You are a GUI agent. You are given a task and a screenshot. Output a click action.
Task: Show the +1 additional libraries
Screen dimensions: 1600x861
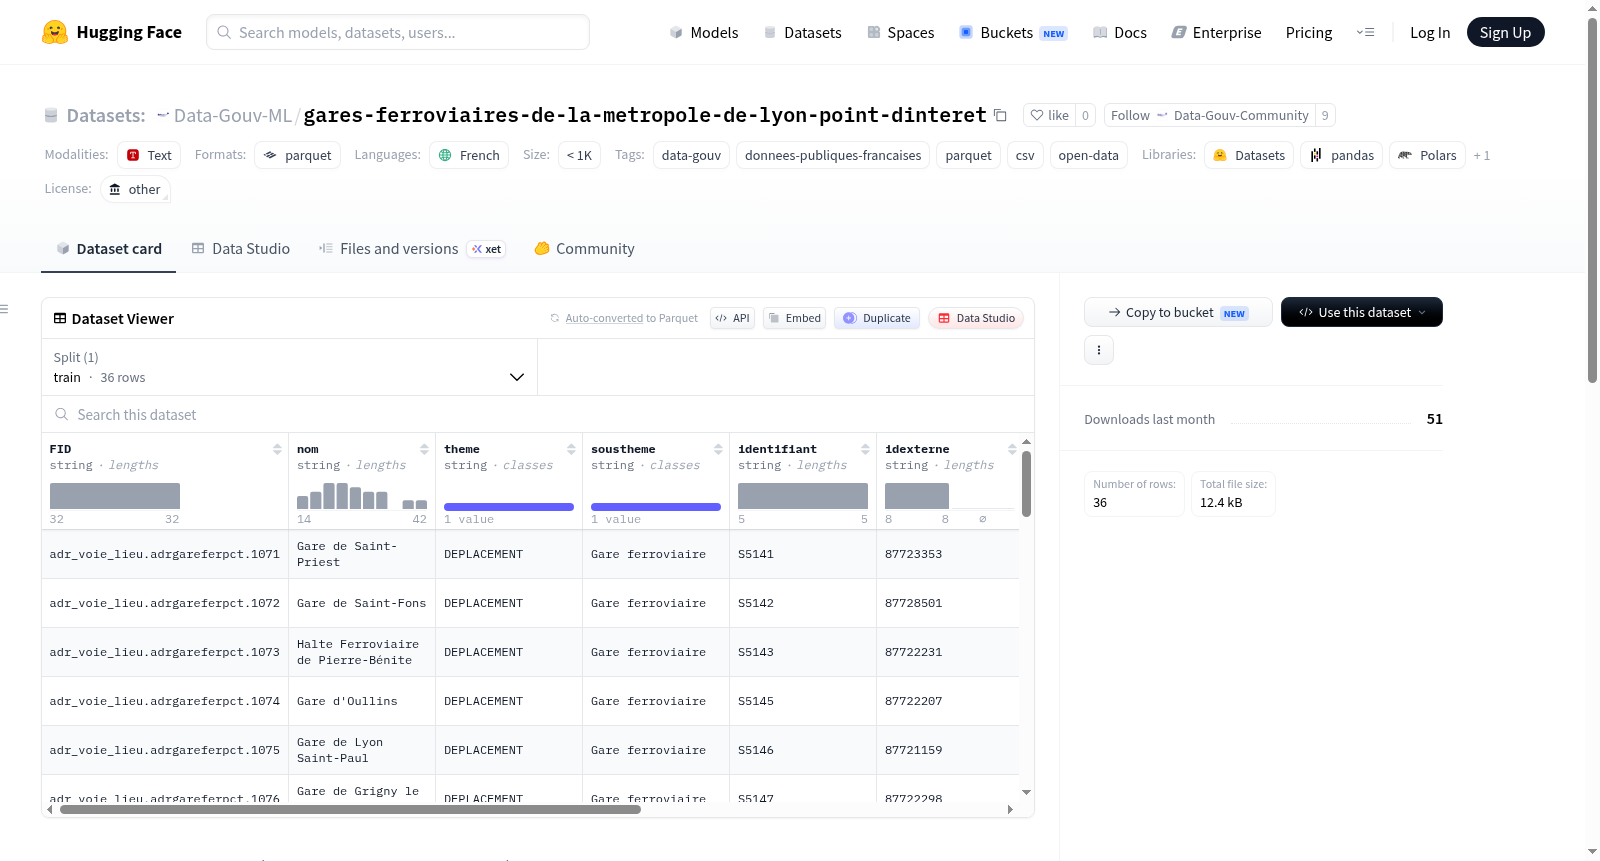tap(1482, 155)
